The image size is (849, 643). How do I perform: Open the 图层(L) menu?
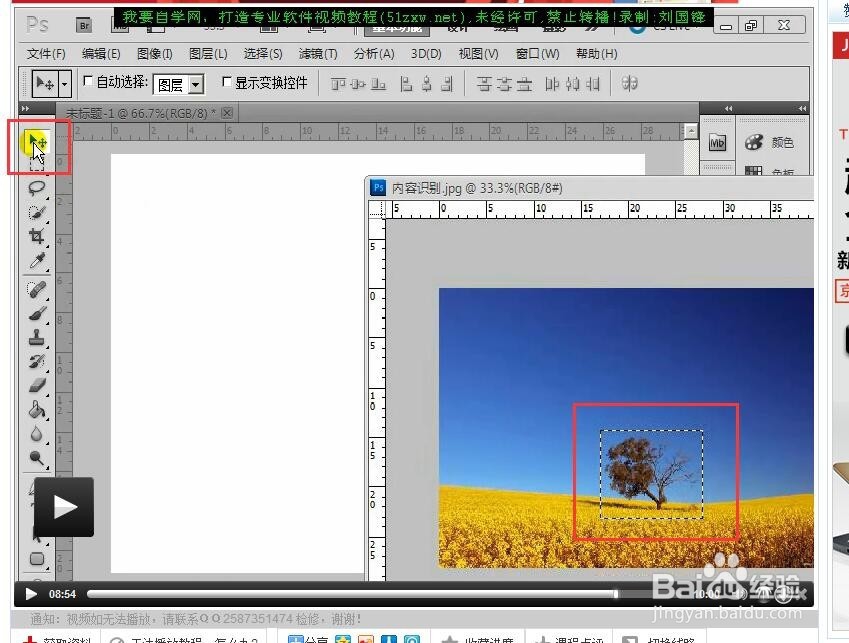pyautogui.click(x=208, y=54)
